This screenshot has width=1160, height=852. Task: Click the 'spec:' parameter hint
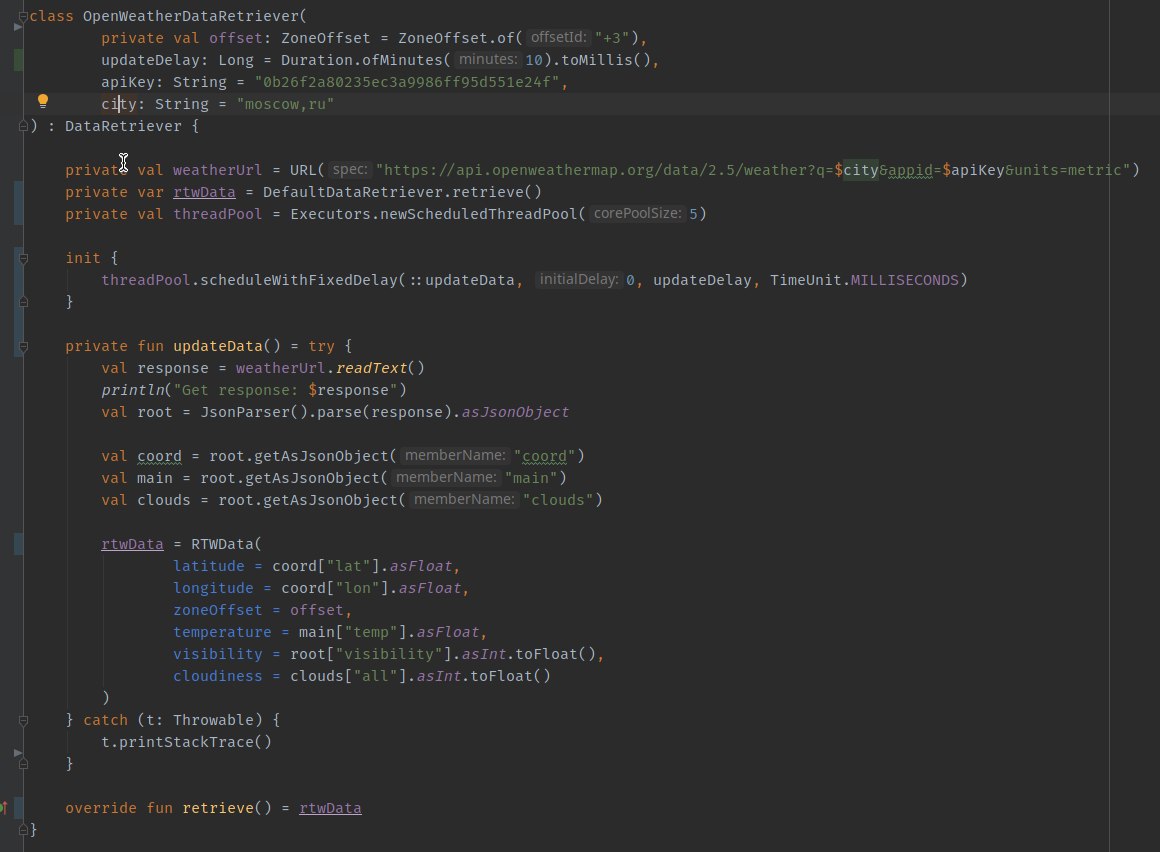tap(350, 169)
